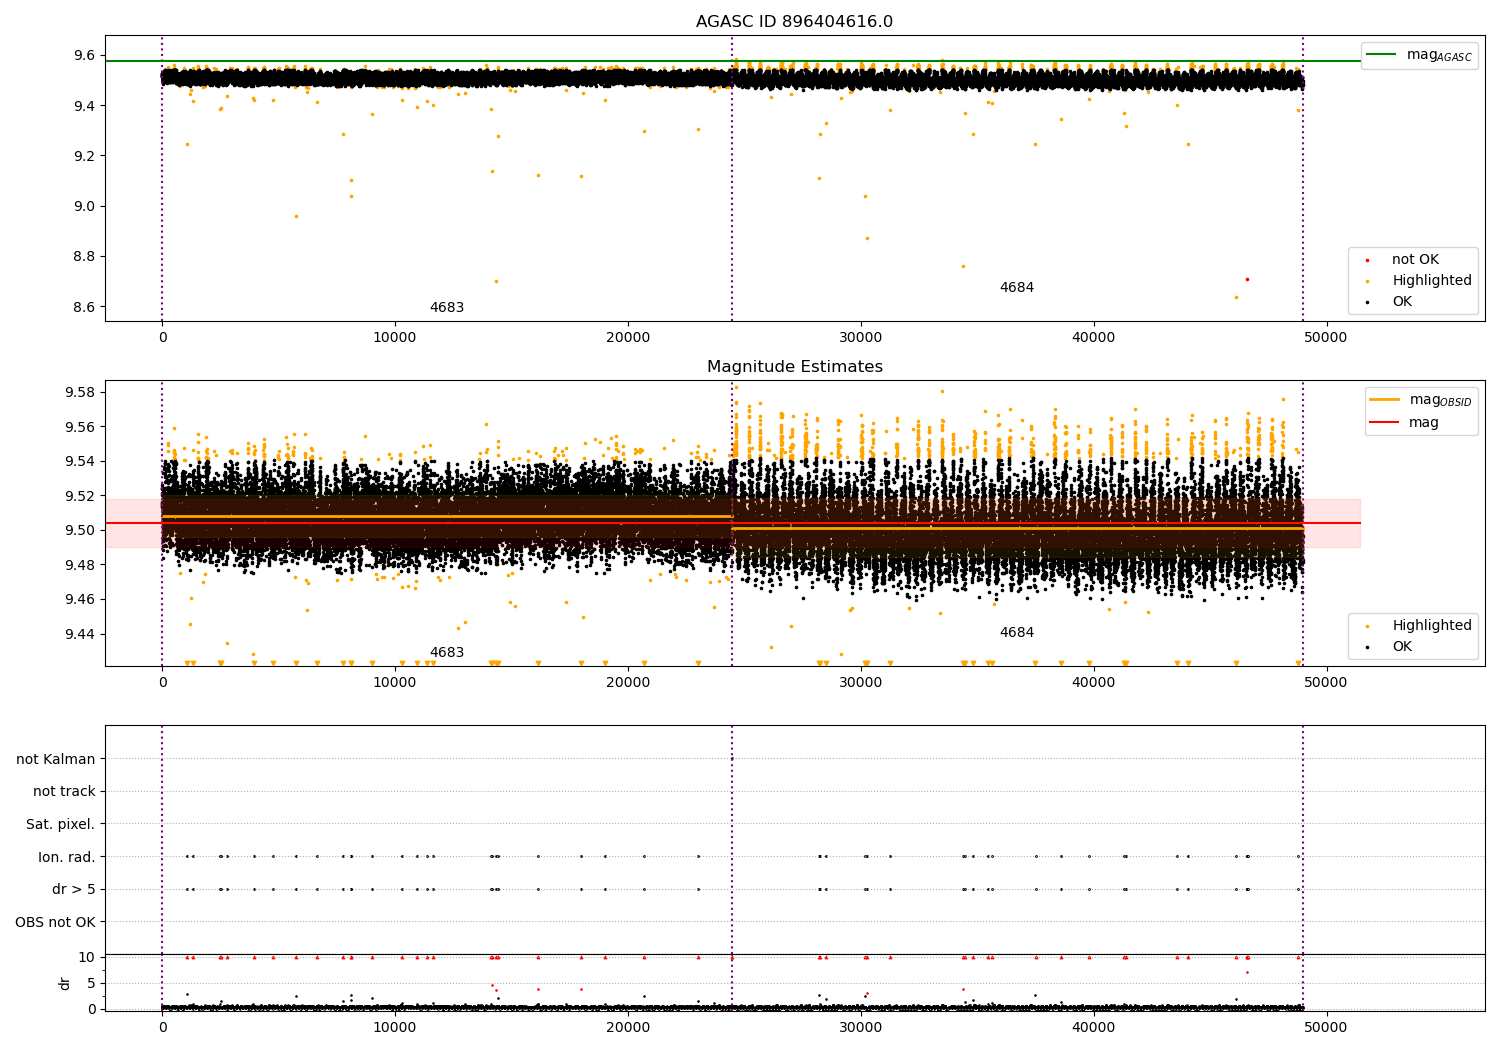Click the 'OBS not OK' row label
This screenshot has height=1050, width=1500.
click(55, 922)
